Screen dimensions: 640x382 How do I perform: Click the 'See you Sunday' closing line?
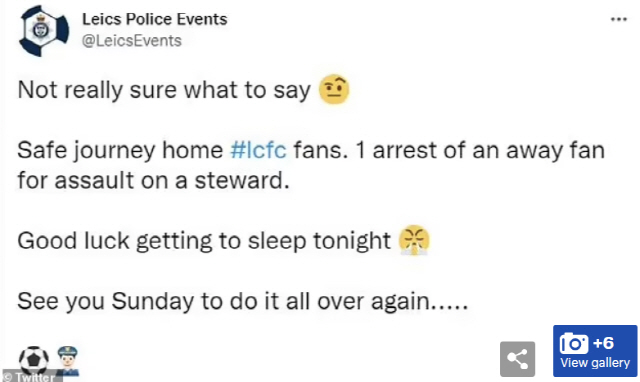point(242,302)
